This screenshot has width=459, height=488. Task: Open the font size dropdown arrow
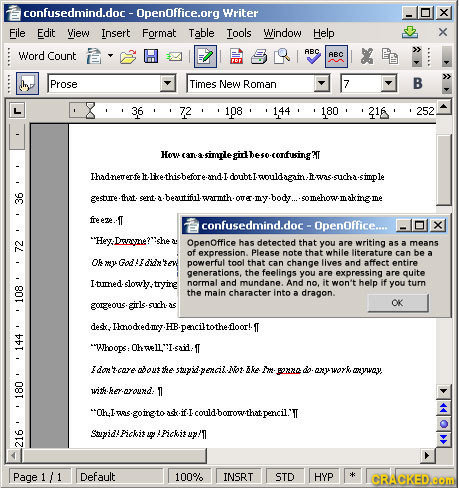coord(388,83)
